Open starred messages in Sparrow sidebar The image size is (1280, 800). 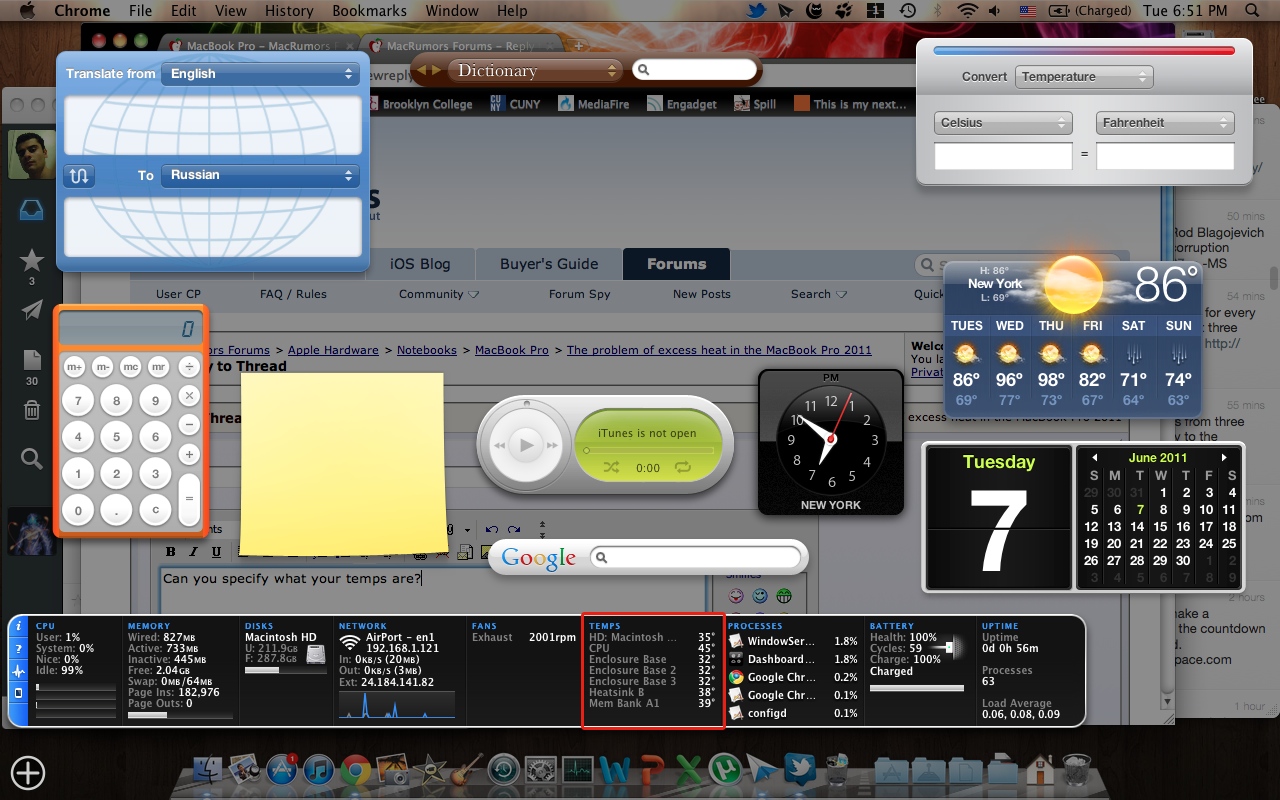[32, 261]
